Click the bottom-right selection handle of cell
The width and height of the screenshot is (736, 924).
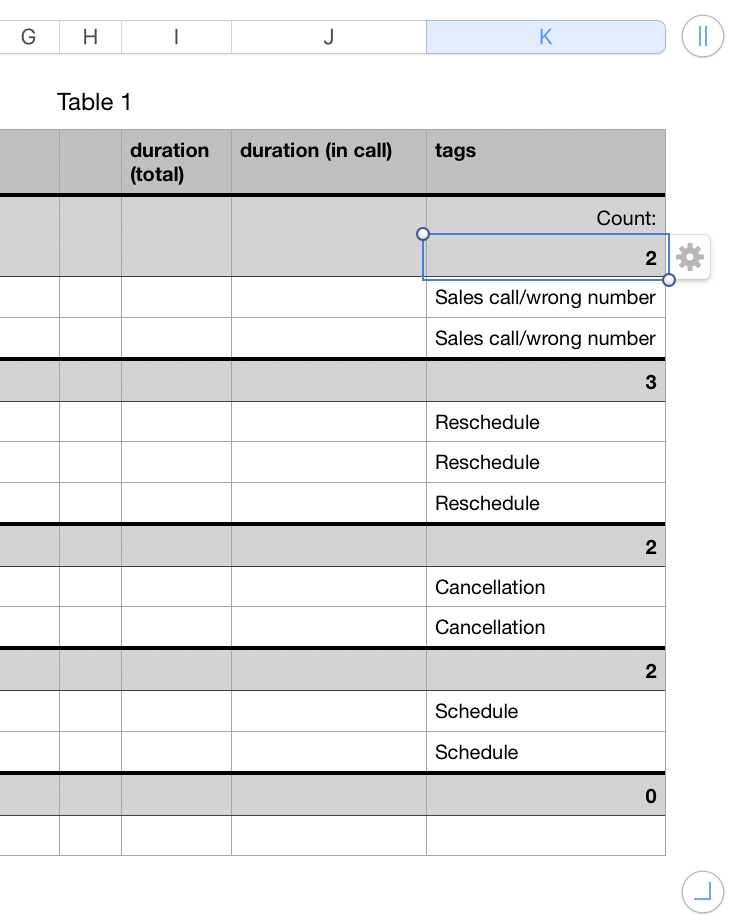pyautogui.click(x=669, y=280)
